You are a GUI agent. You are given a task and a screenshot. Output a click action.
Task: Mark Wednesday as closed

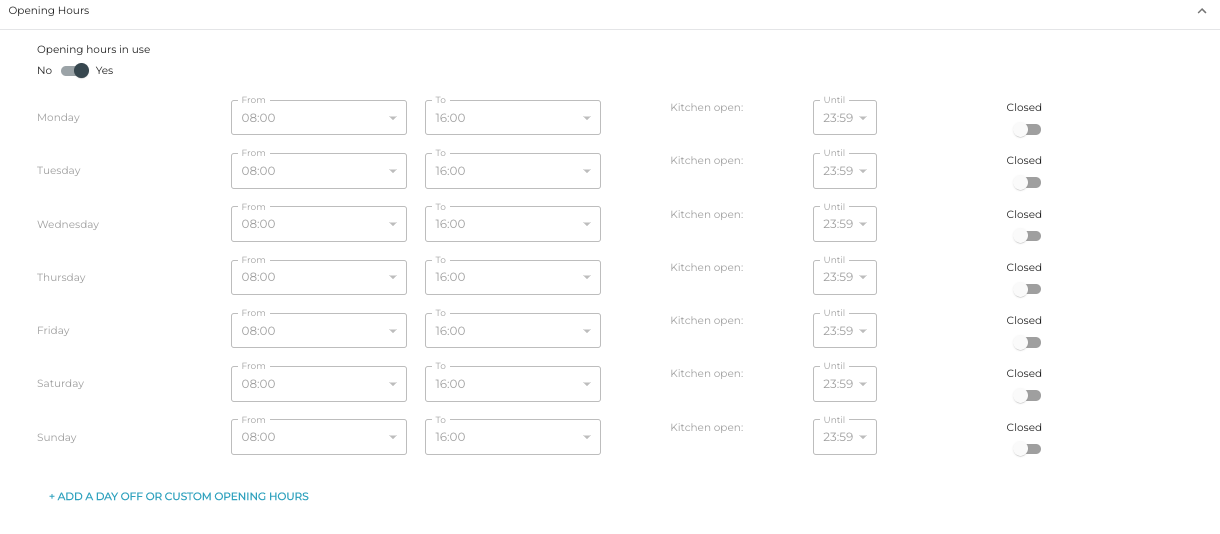(x=1027, y=236)
